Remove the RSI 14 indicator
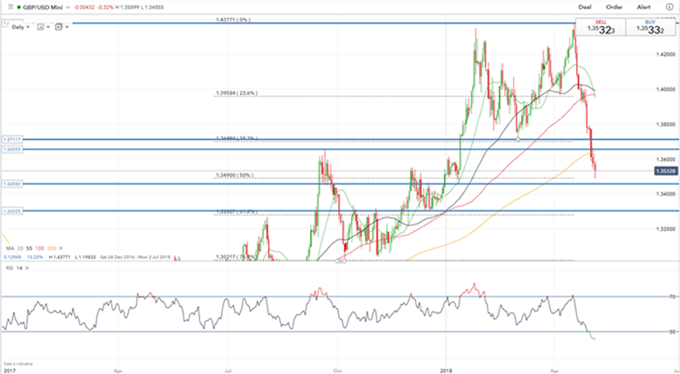 click(27, 268)
